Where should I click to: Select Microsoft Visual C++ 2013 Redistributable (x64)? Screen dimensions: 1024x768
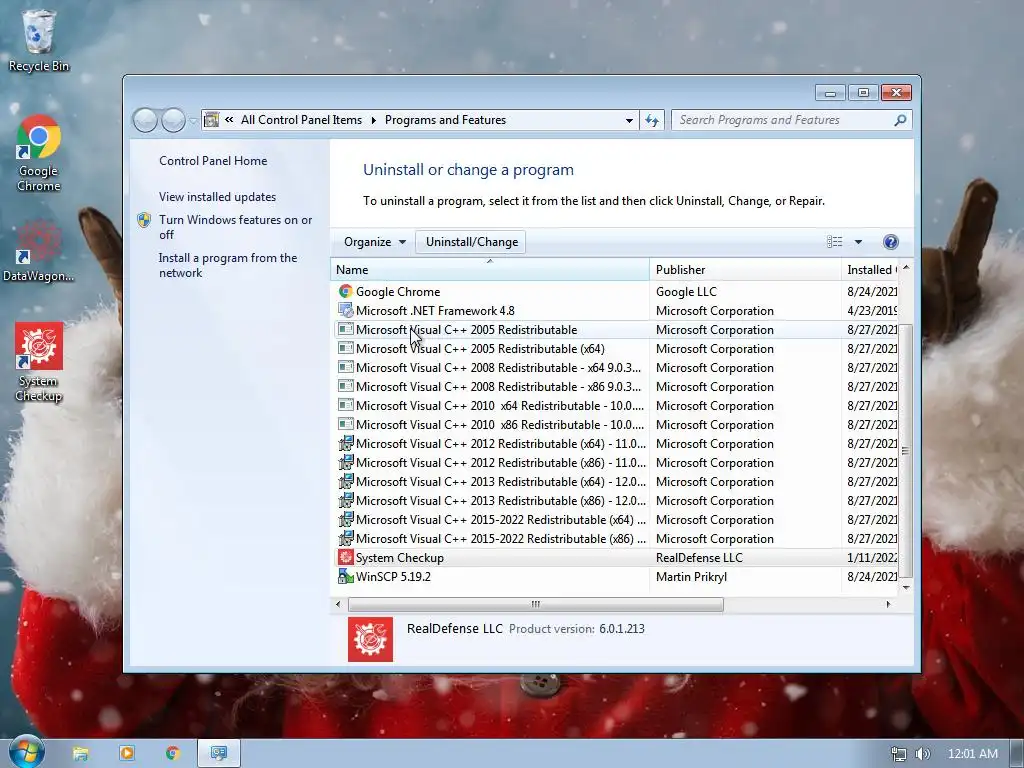tap(616, 481)
